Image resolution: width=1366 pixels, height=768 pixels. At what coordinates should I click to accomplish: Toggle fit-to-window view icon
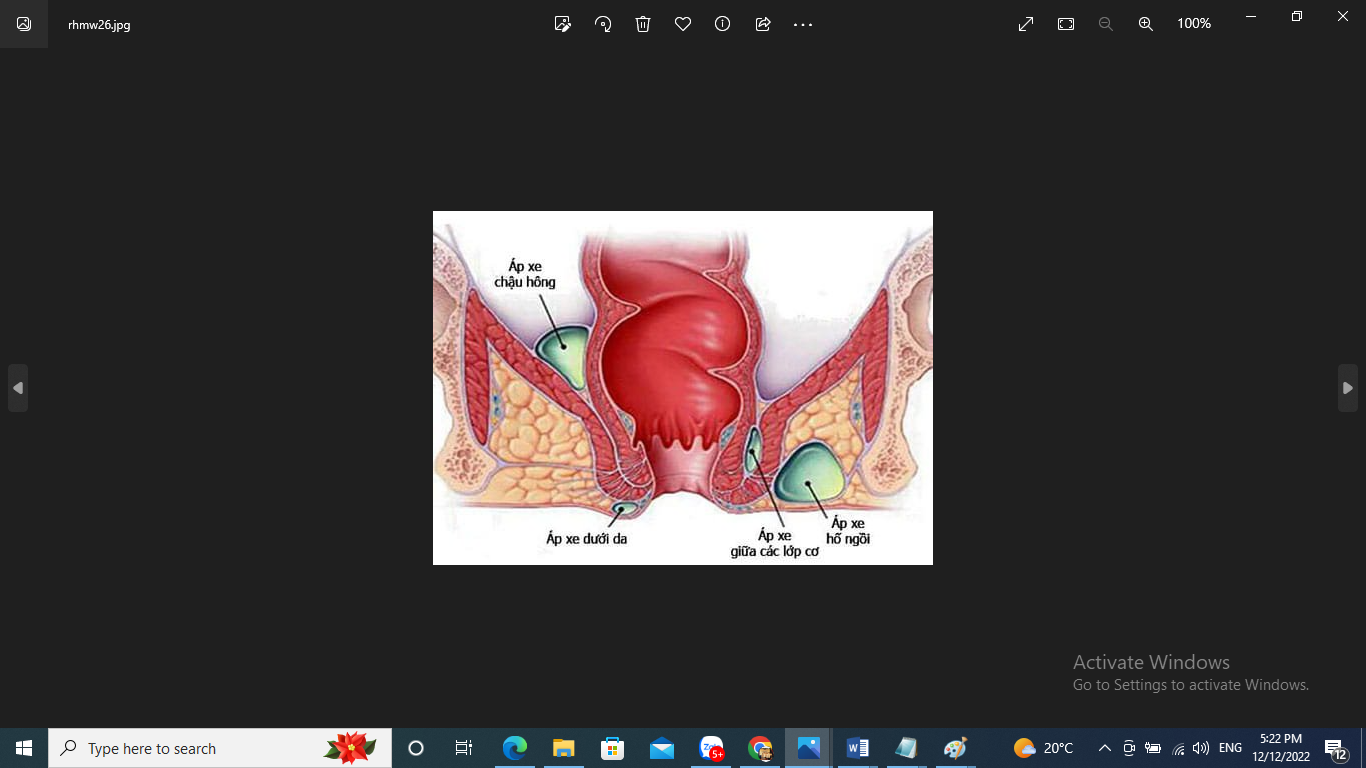click(1066, 24)
